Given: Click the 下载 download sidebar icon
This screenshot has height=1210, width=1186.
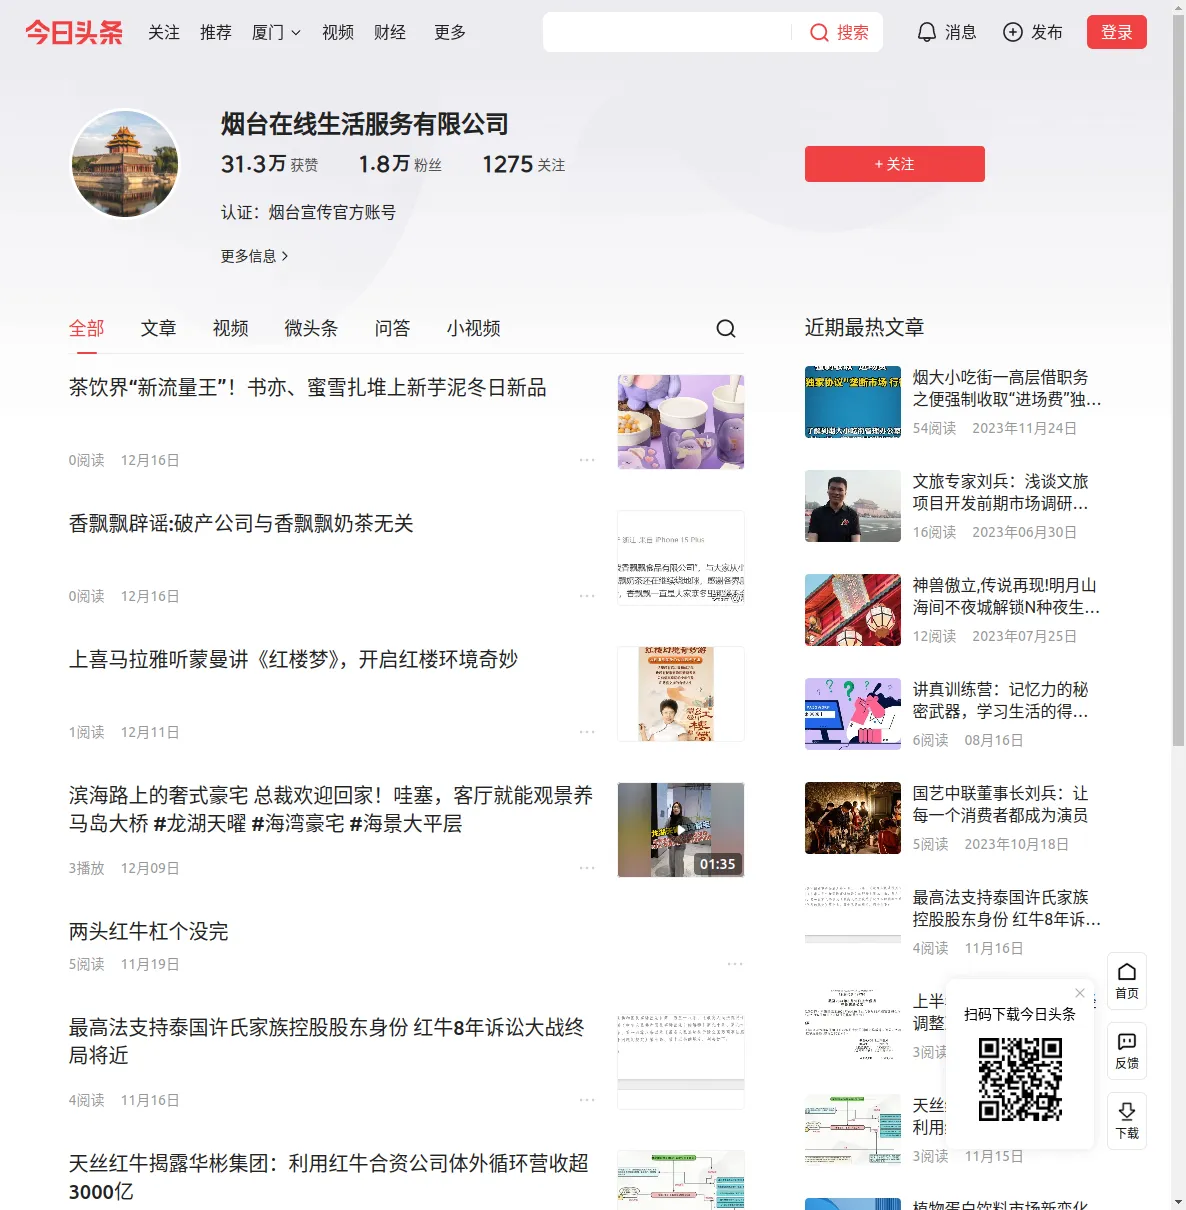Looking at the screenshot, I should [1127, 1121].
